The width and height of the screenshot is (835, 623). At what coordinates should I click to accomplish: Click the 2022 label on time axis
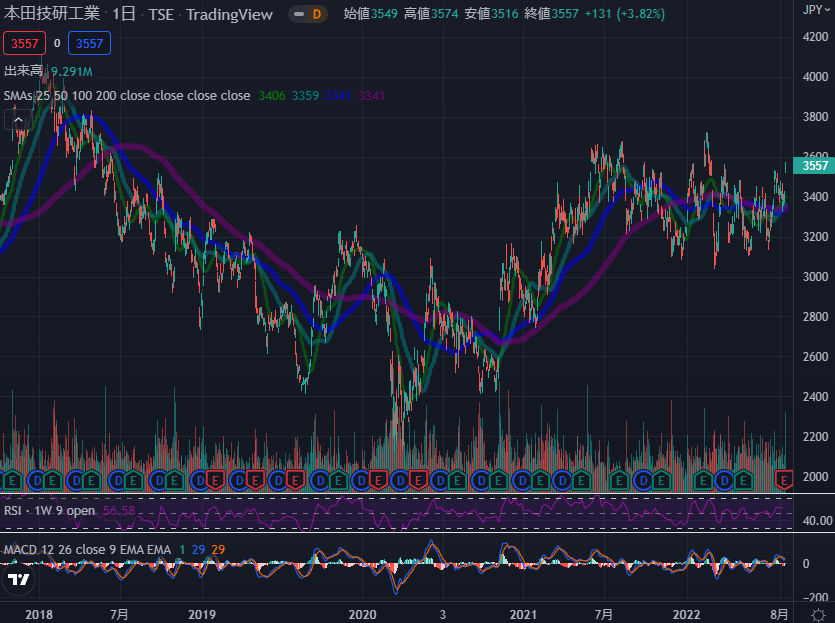click(x=685, y=613)
